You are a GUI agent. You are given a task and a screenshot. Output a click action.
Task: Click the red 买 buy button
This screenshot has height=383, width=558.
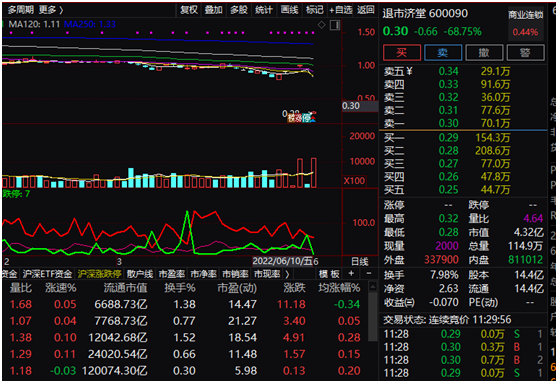coord(402,53)
